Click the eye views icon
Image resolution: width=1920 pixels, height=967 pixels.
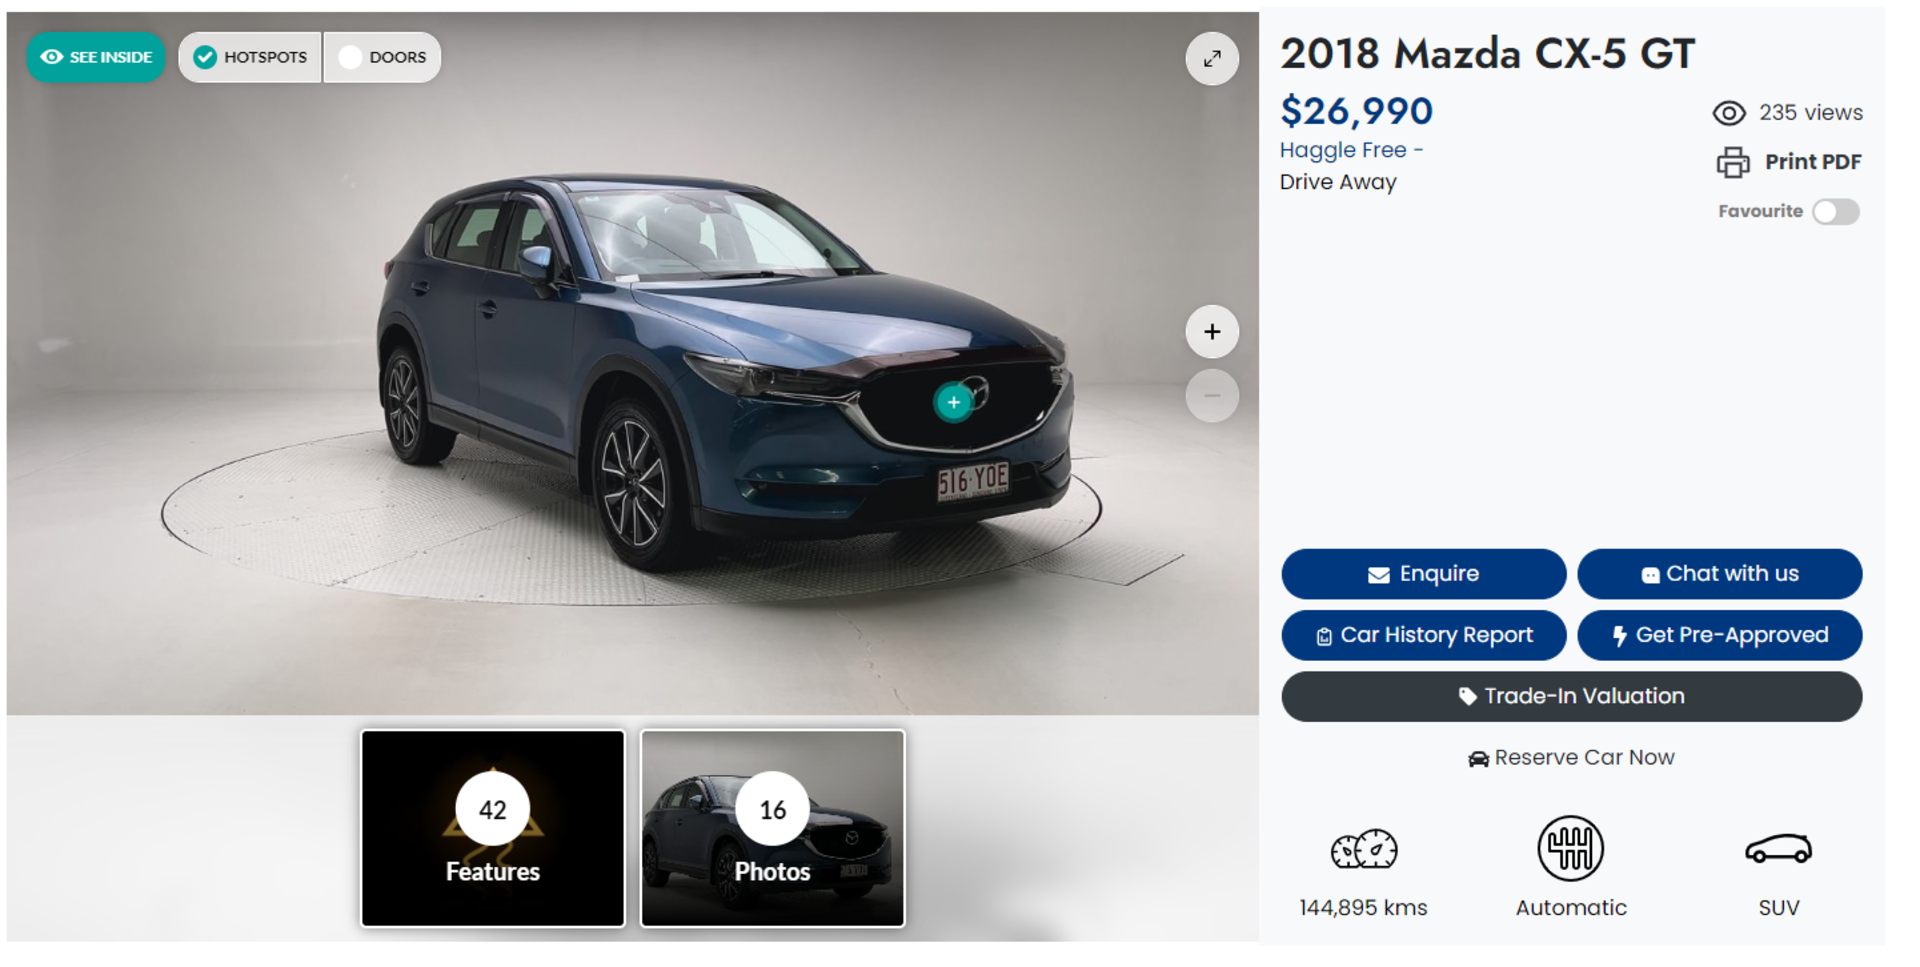(1729, 113)
